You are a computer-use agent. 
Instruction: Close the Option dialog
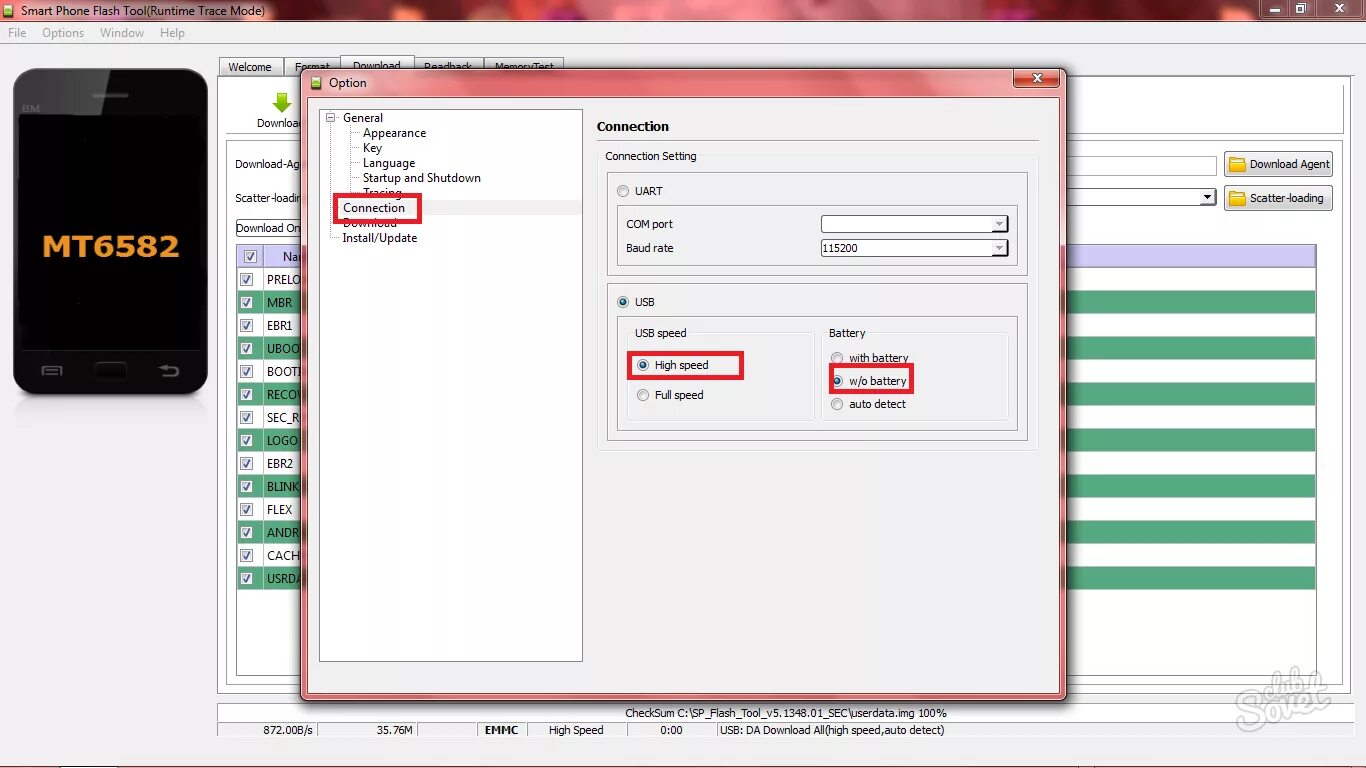pos(1037,78)
